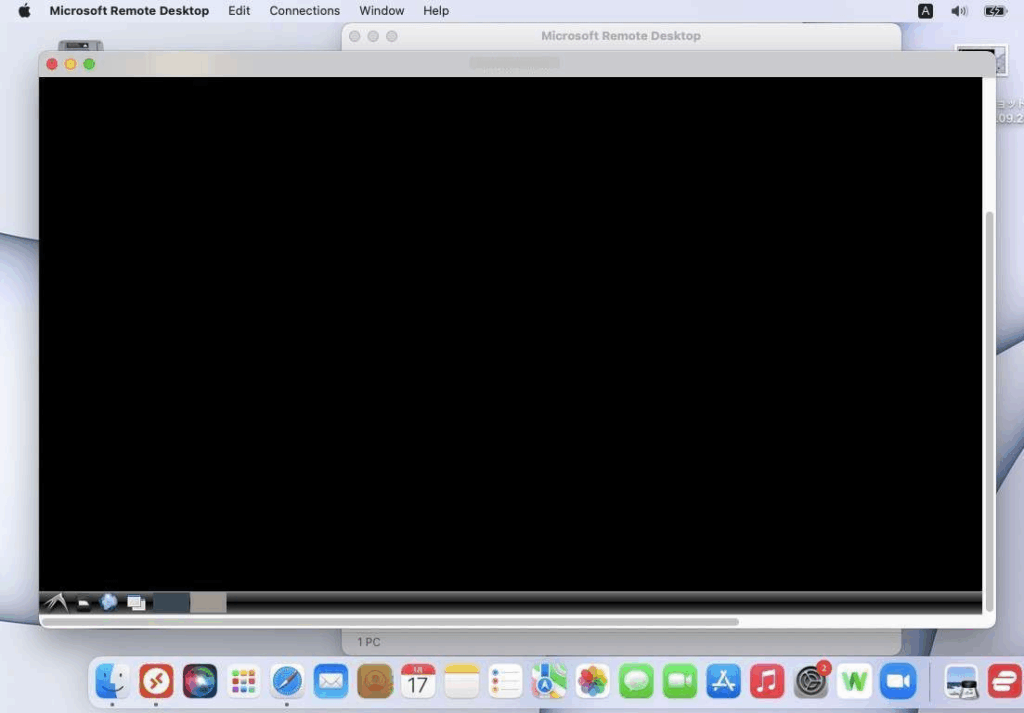Image resolution: width=1024 pixels, height=713 pixels.
Task: Open Finder from the Dock
Action: [x=112, y=681]
